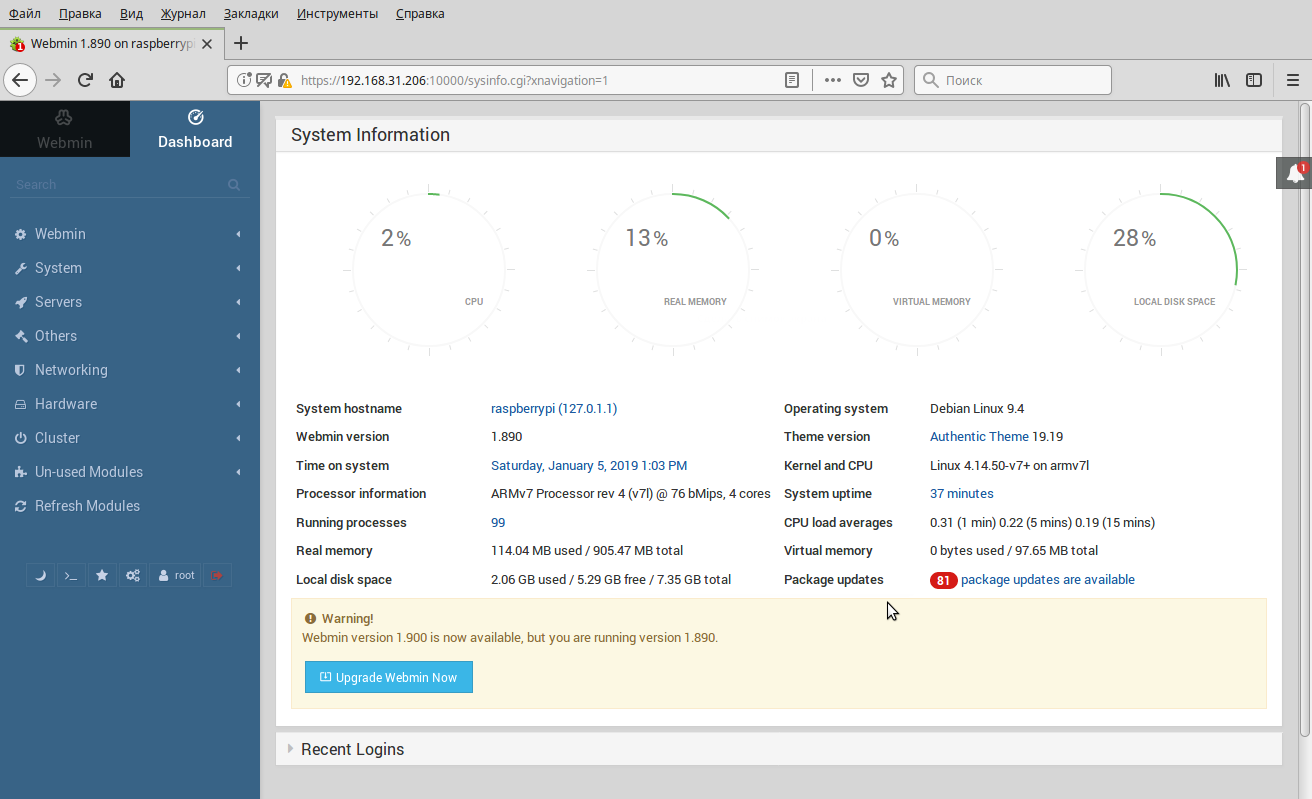Open the Firefox hamburger menu

click(x=1291, y=80)
